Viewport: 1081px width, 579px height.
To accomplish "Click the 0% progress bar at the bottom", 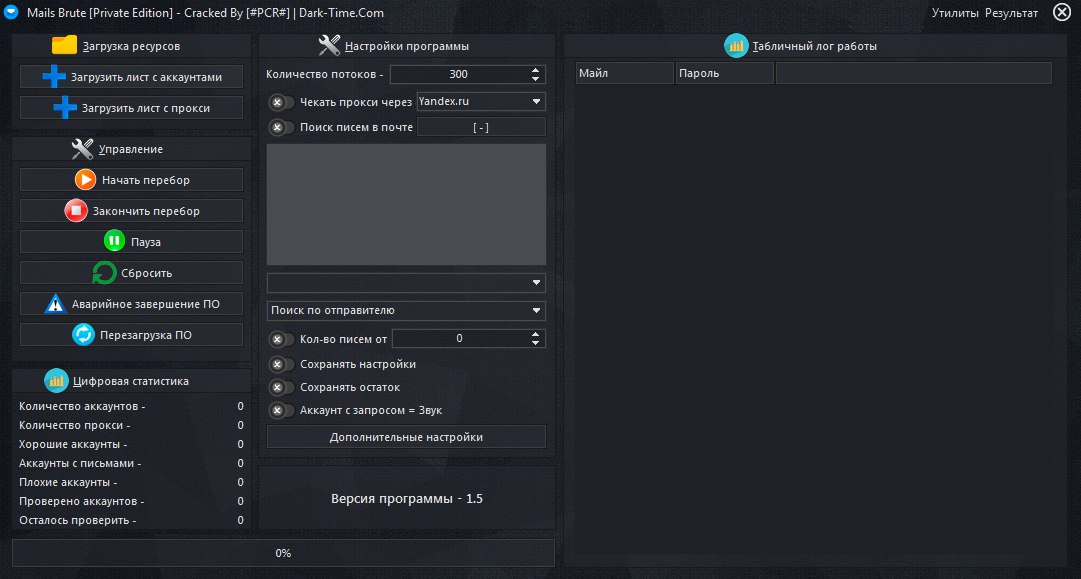I will tap(283, 553).
